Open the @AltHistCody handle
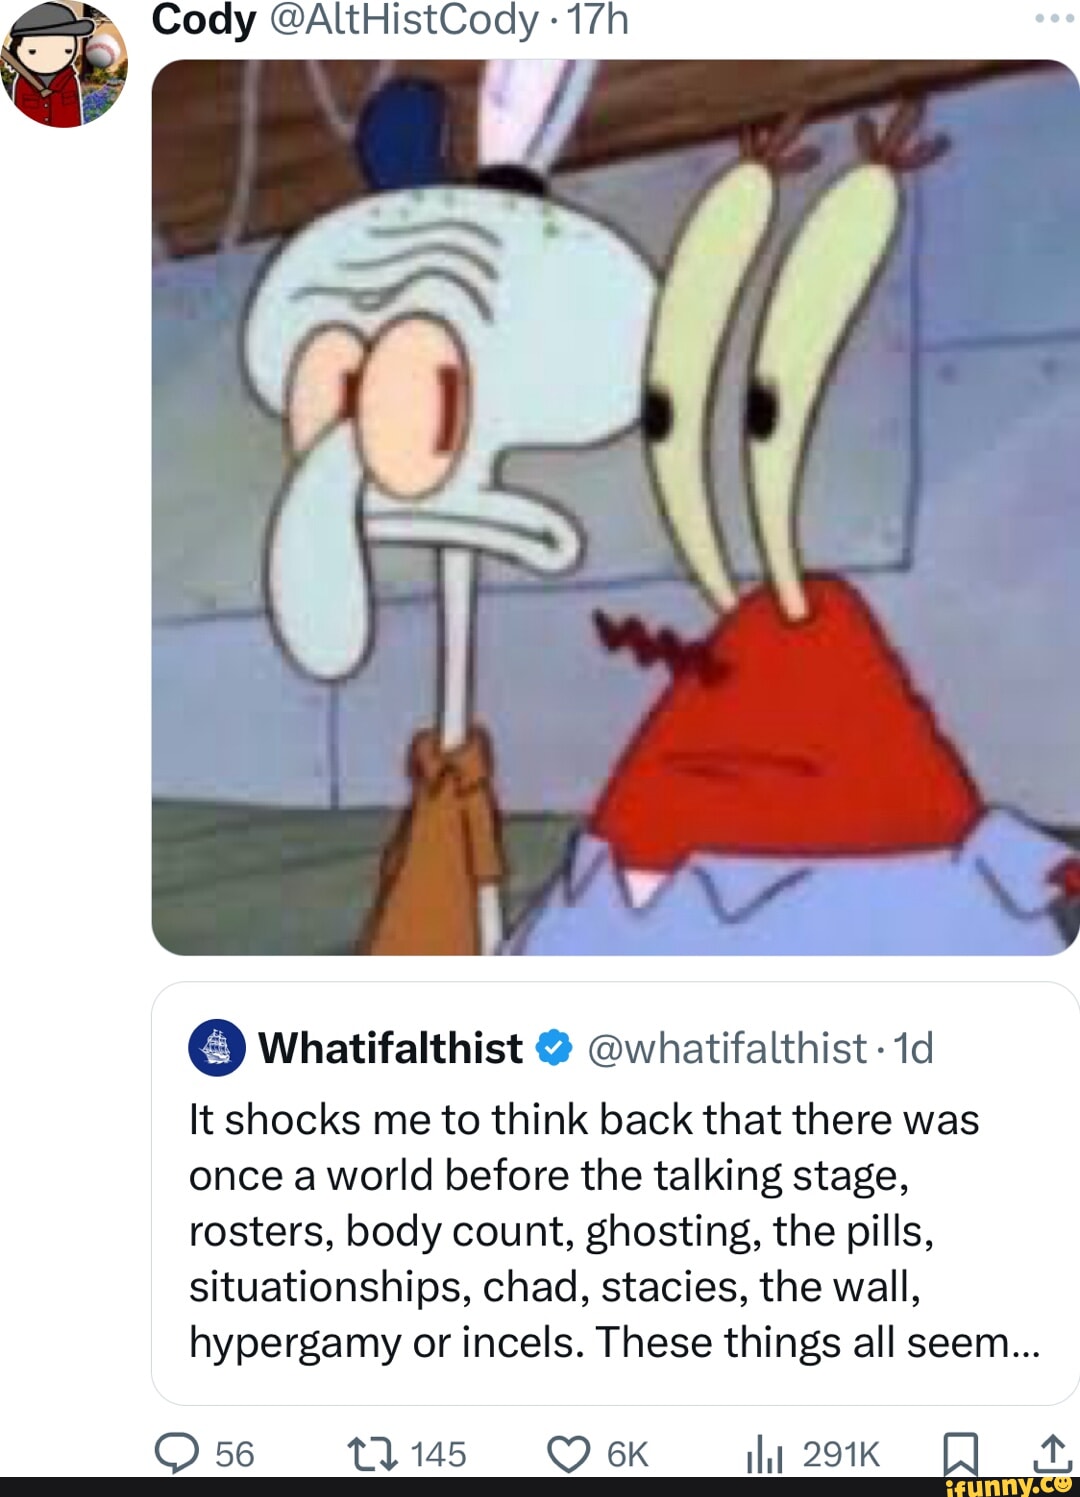The width and height of the screenshot is (1080, 1497). [x=404, y=19]
